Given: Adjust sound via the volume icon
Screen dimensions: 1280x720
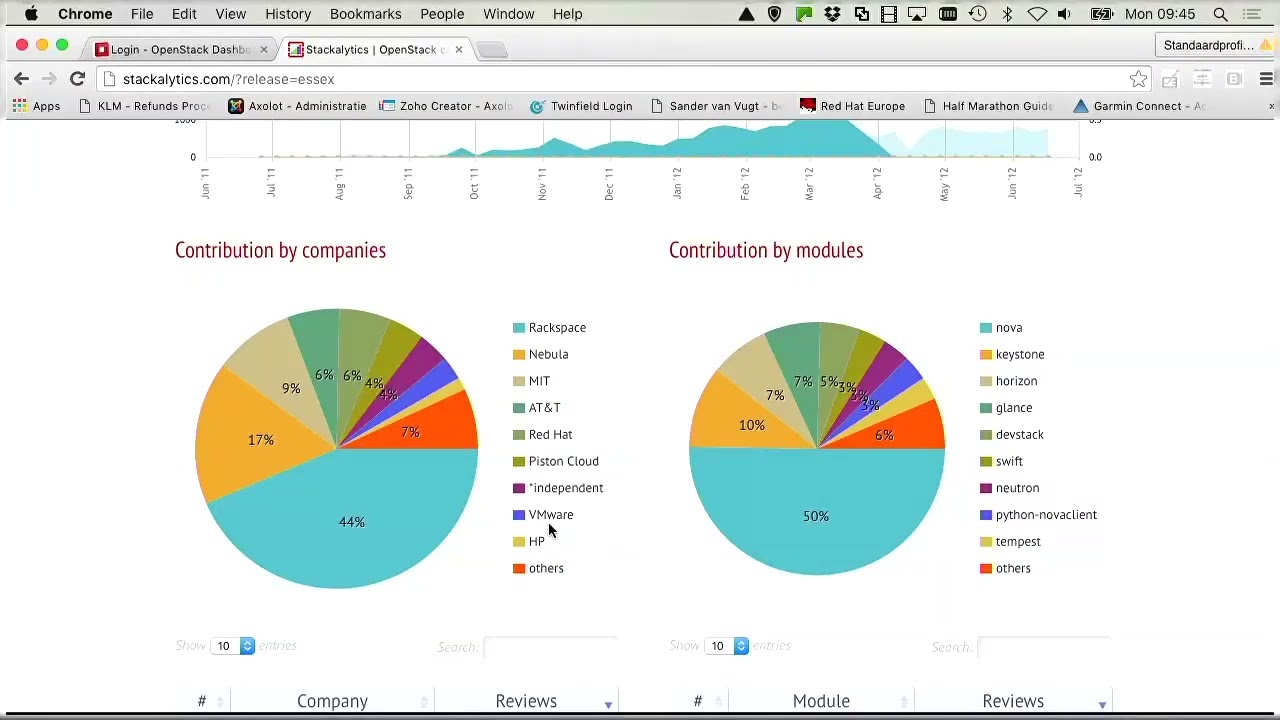Looking at the screenshot, I should [x=1065, y=14].
